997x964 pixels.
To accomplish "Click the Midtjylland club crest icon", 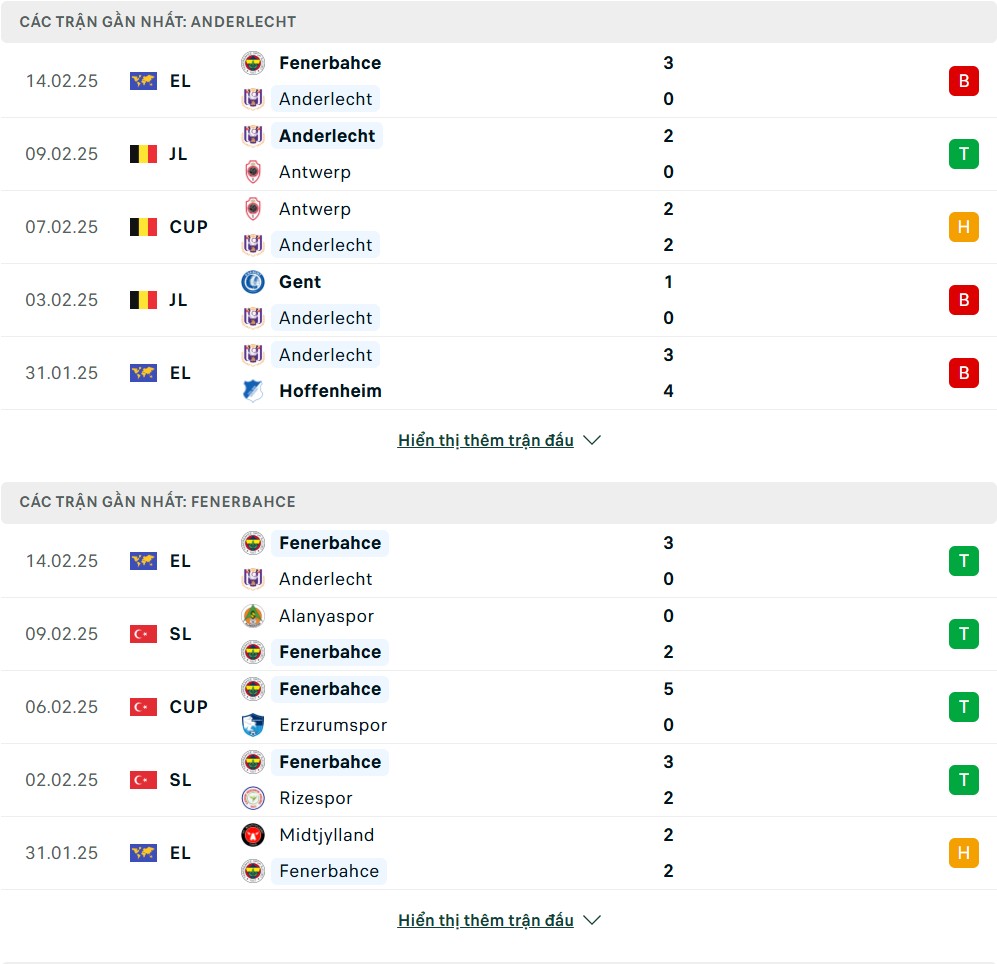I will pos(253,835).
